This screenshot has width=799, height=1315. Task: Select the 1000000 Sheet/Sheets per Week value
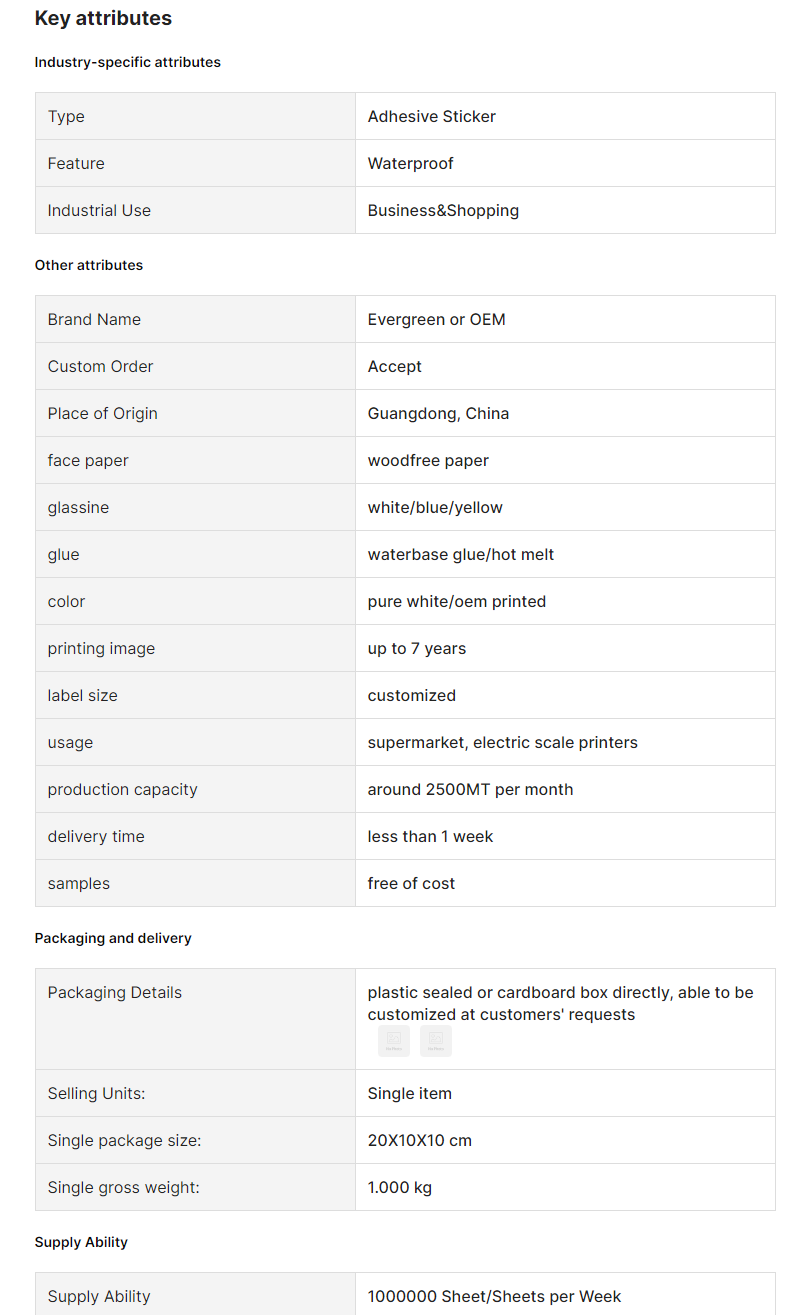pos(495,1296)
